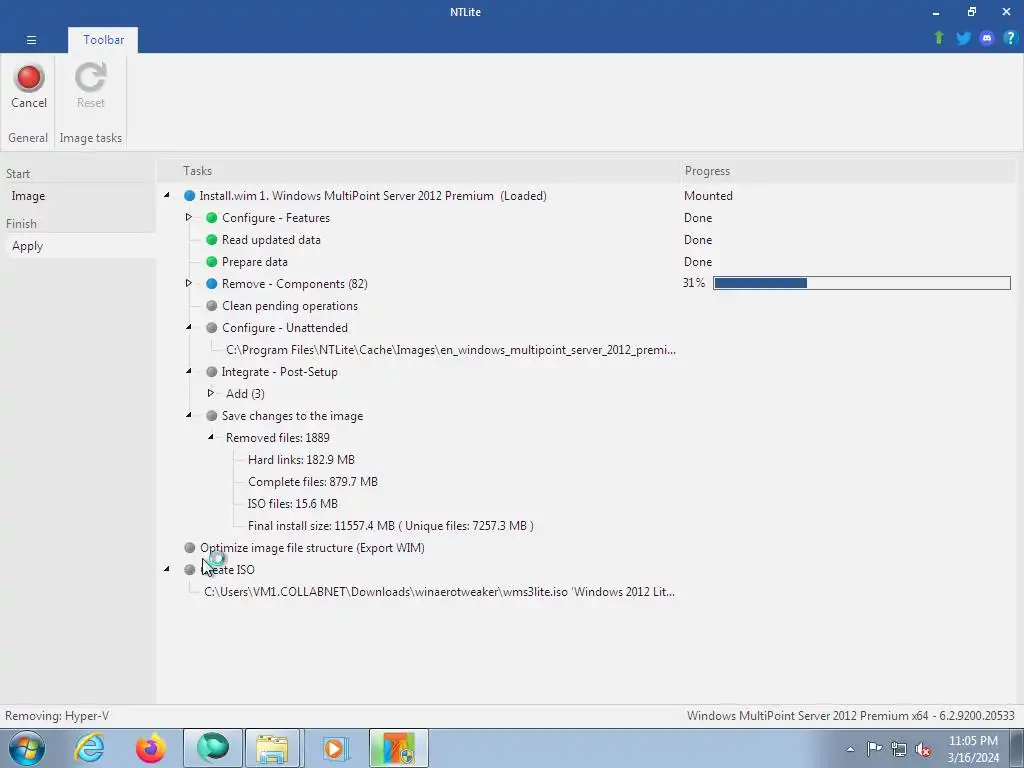This screenshot has width=1024, height=768.
Task: Click the red Cancel button
Action: 29,86
